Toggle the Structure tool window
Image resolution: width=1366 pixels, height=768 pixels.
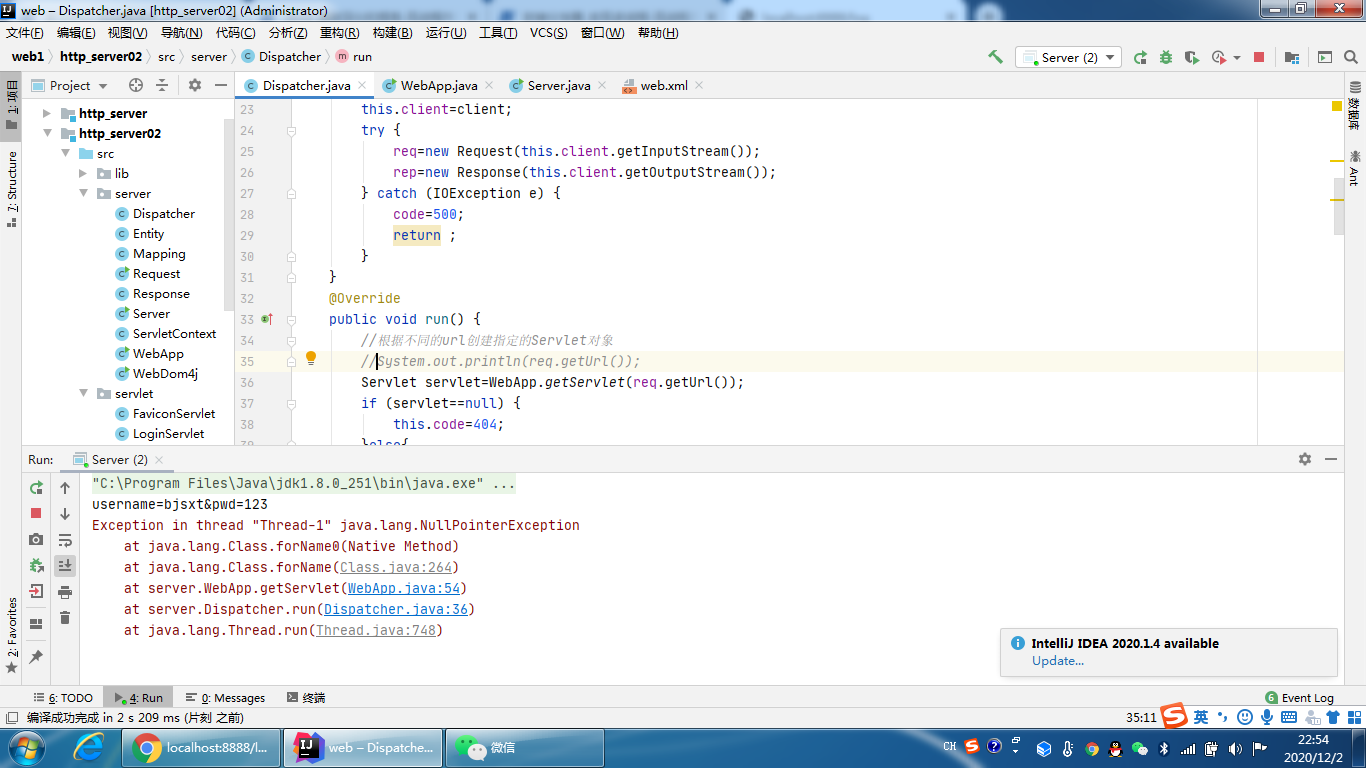(11, 190)
